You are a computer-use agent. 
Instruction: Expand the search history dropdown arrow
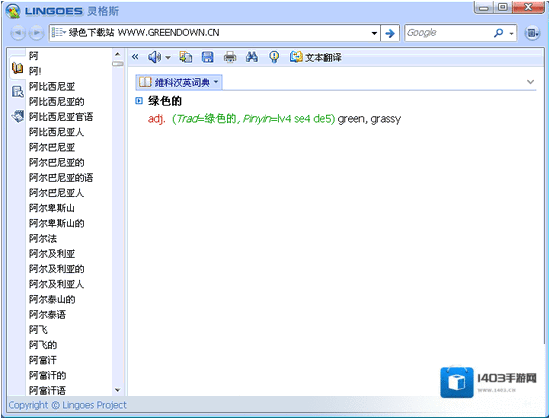pos(374,33)
